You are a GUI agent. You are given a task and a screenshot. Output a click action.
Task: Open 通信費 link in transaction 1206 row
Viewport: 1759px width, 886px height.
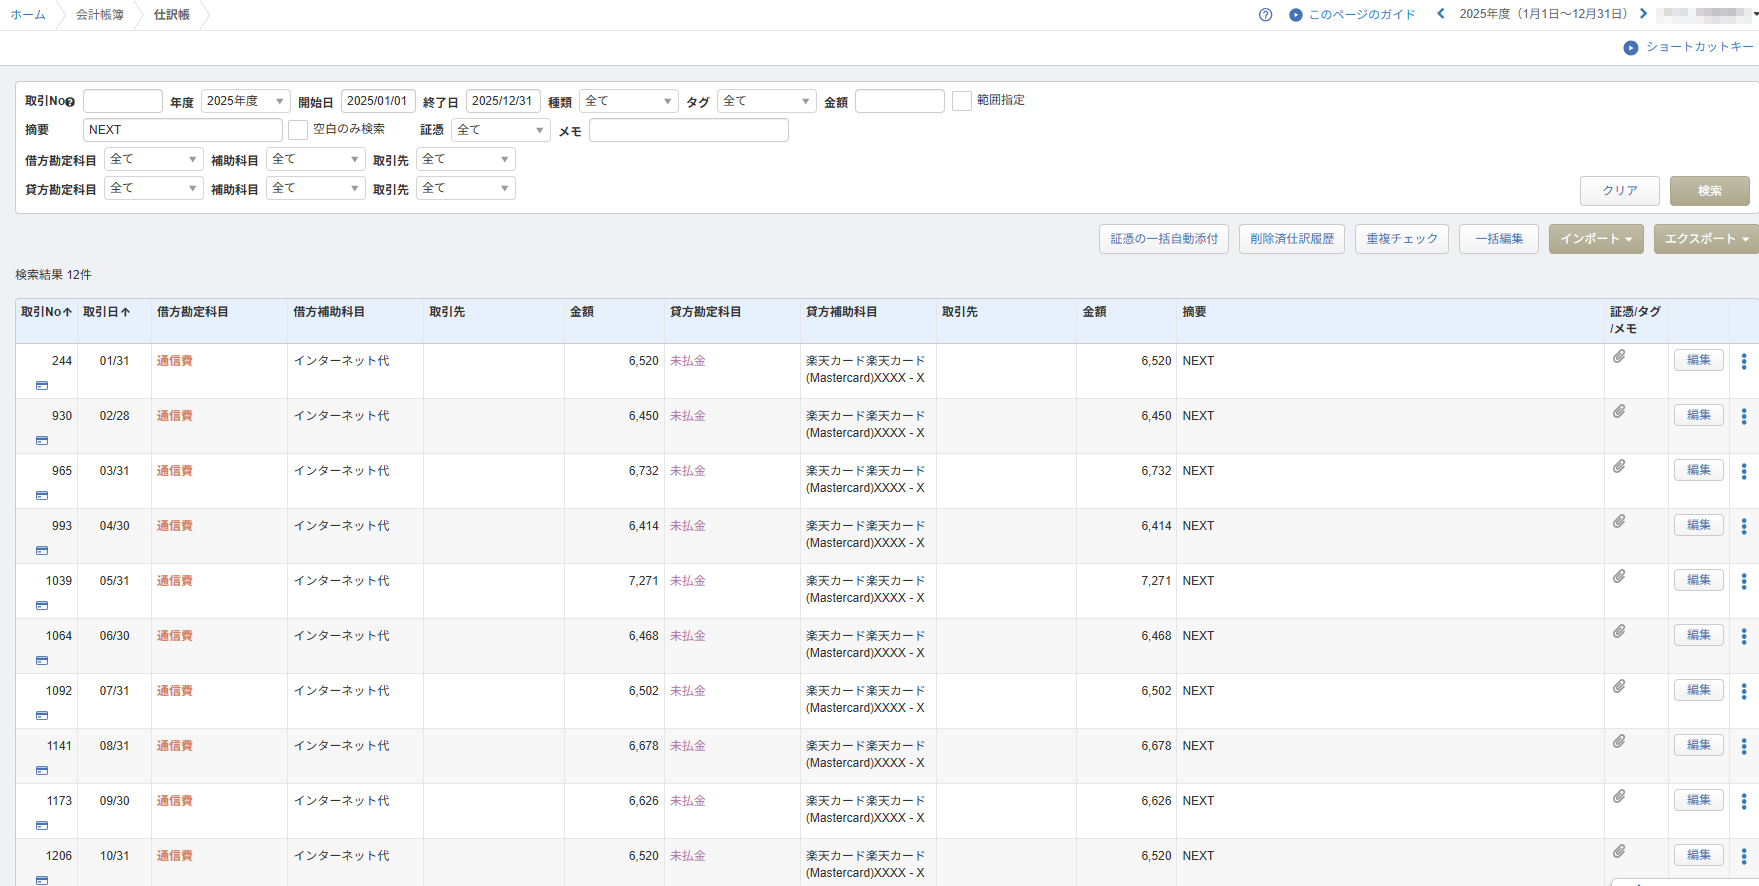[175, 856]
